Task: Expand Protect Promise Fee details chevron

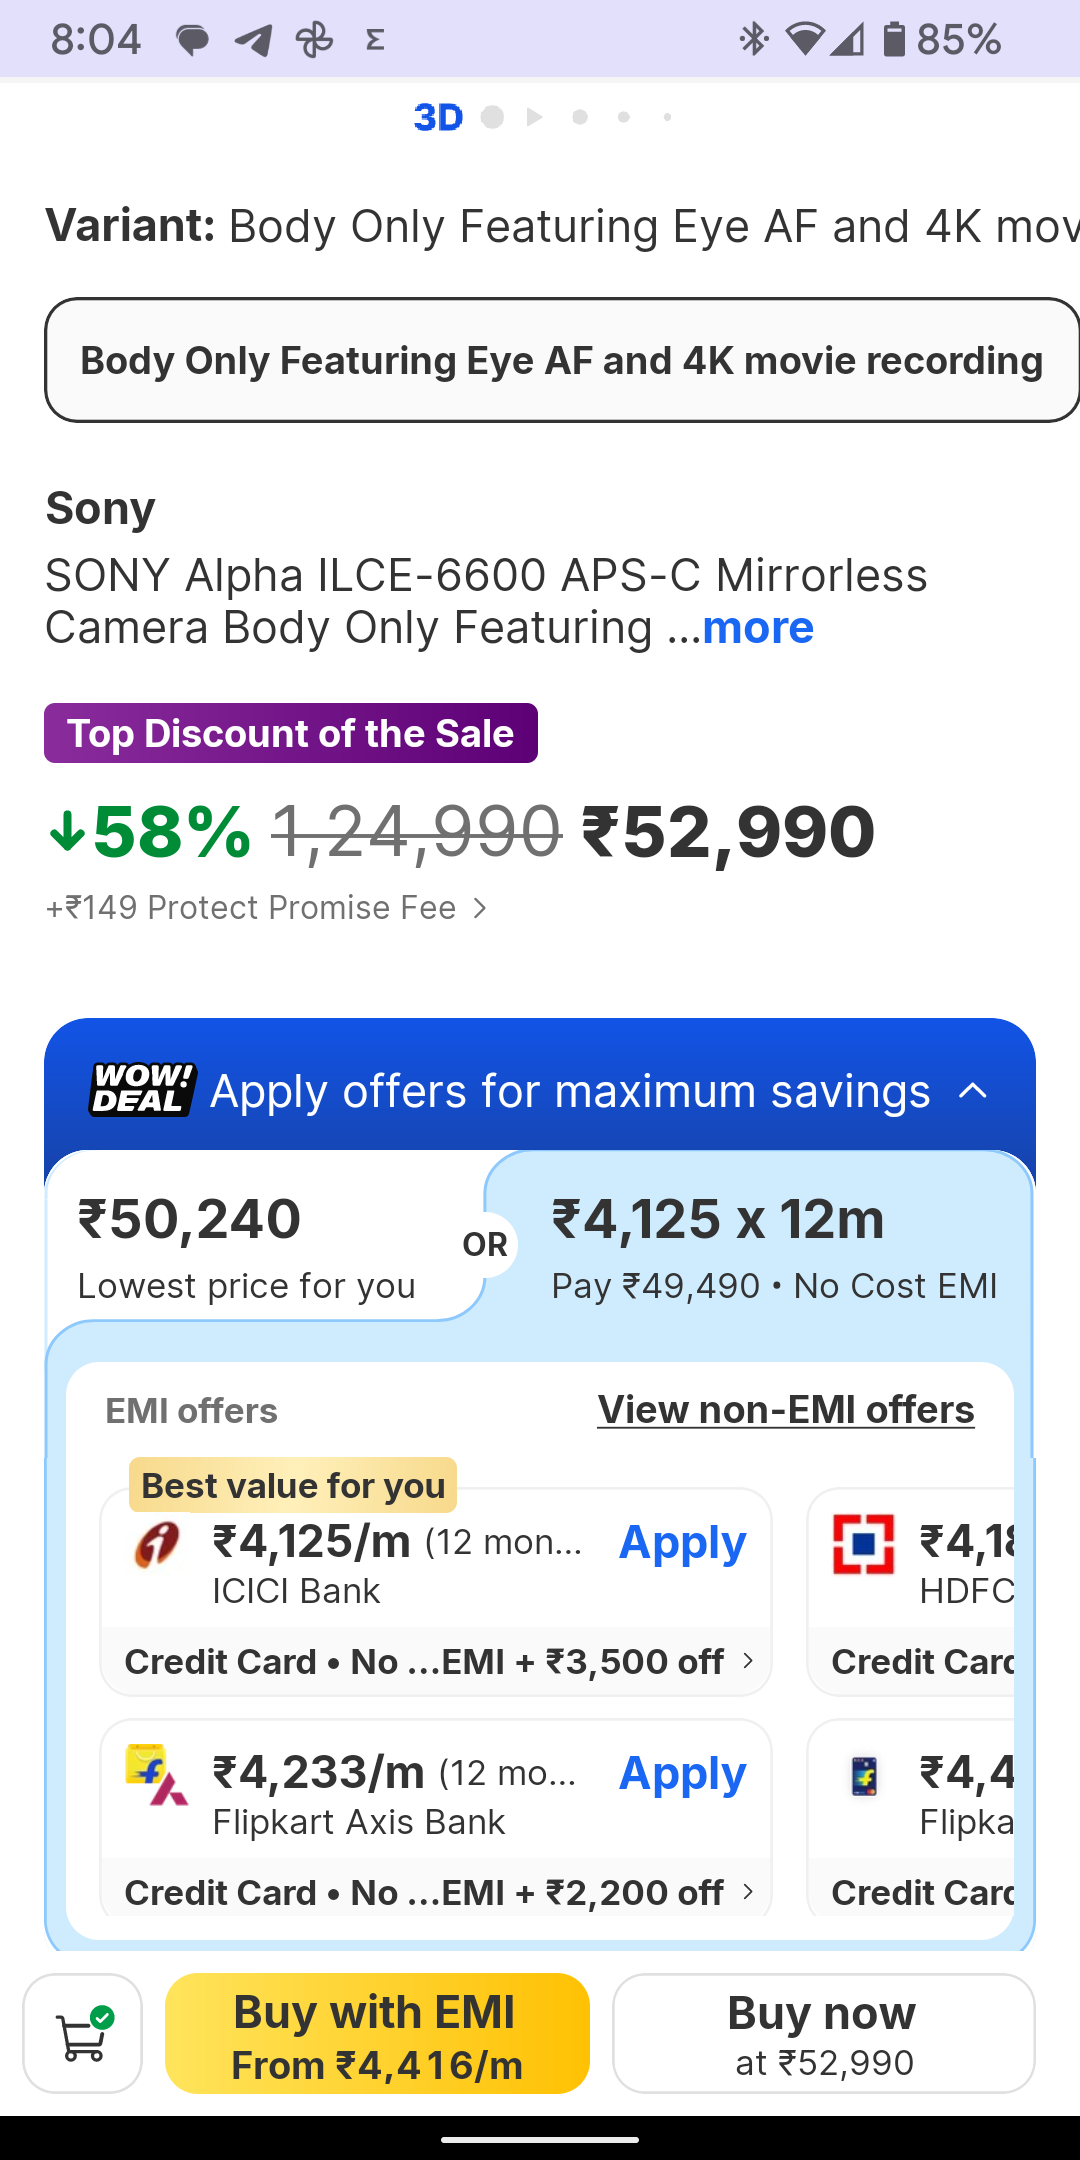Action: coord(481,908)
